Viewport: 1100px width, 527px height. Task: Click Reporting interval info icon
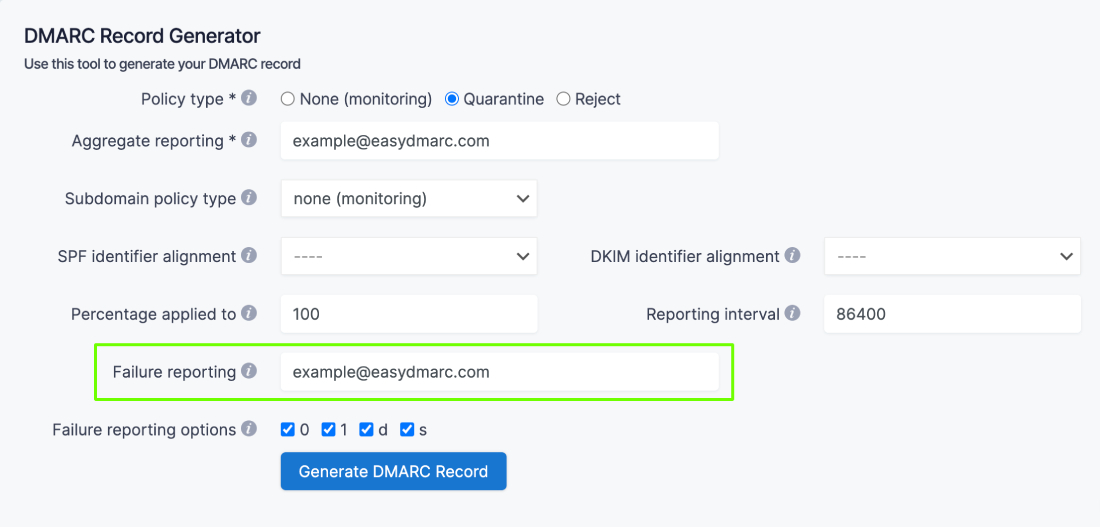[x=793, y=314]
